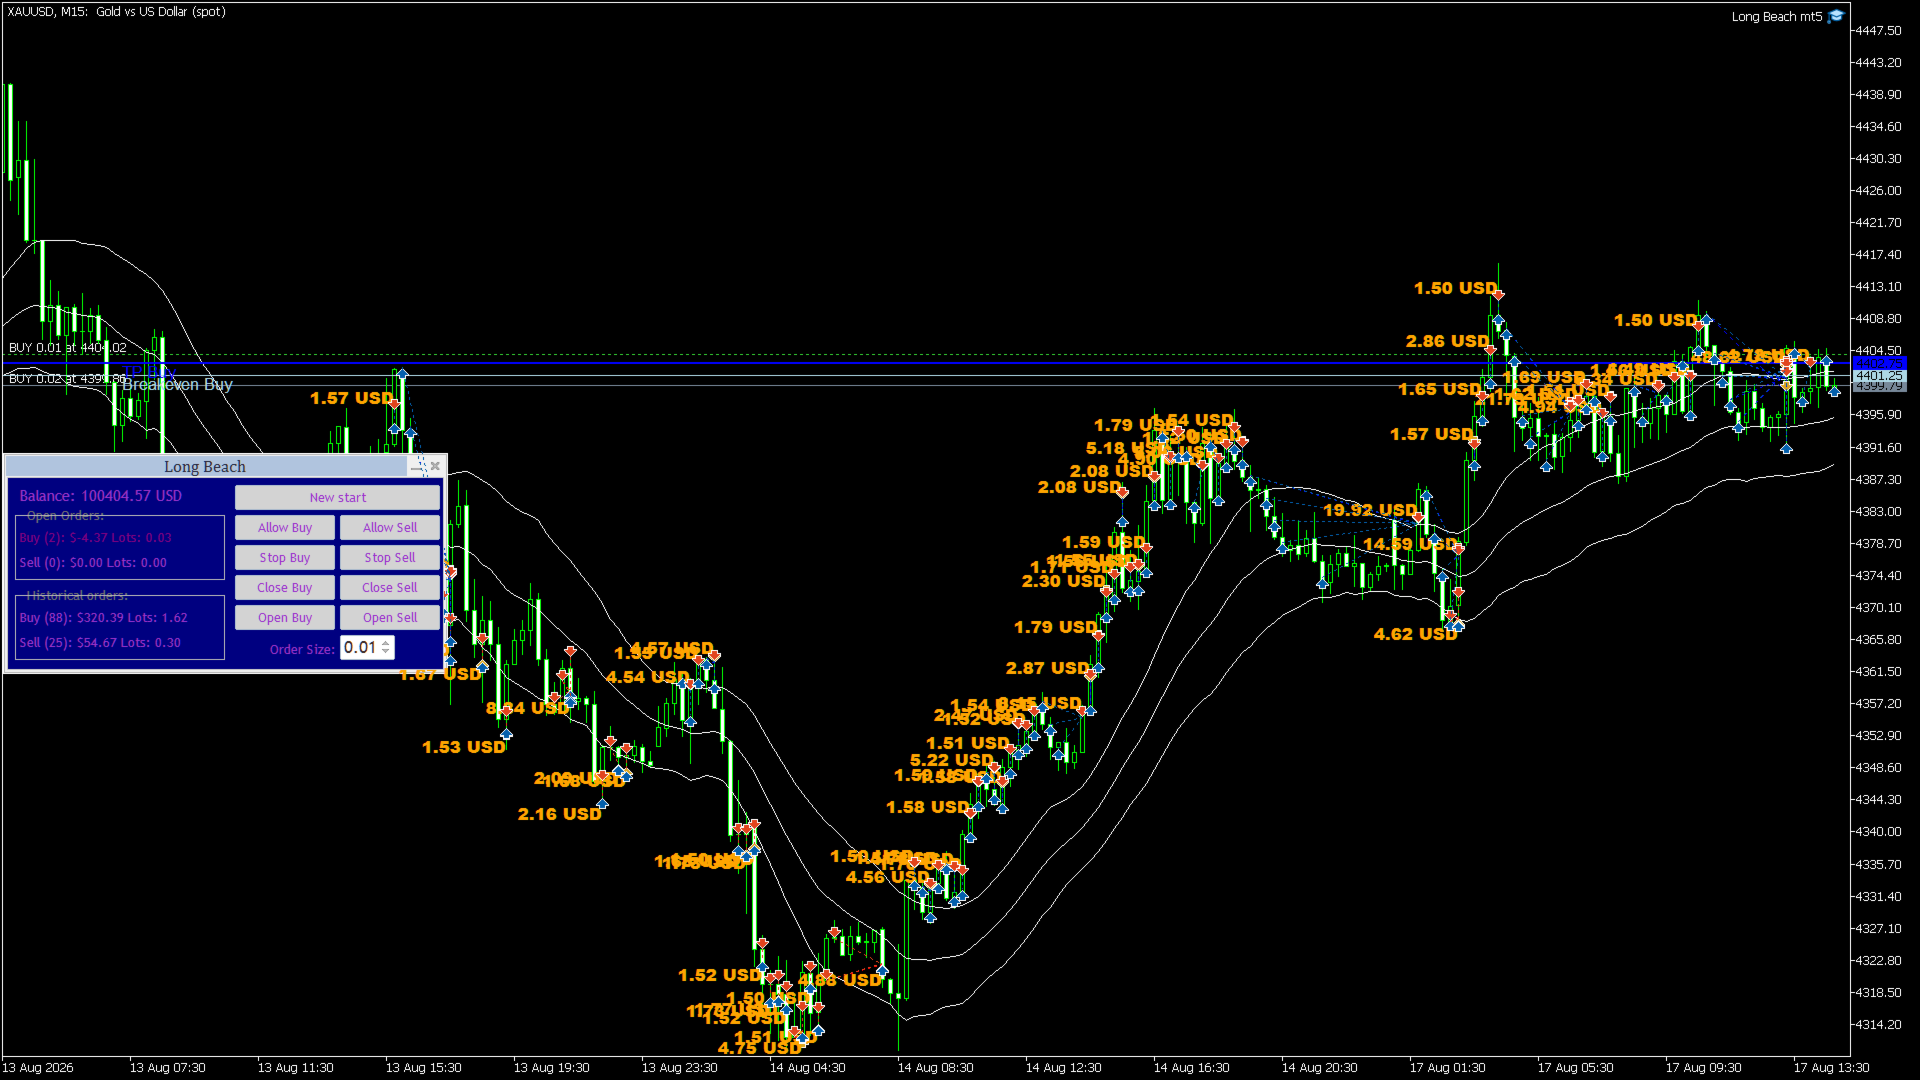Click the 4.54 USD profit label
1920x1080 pixels.
tap(647, 677)
